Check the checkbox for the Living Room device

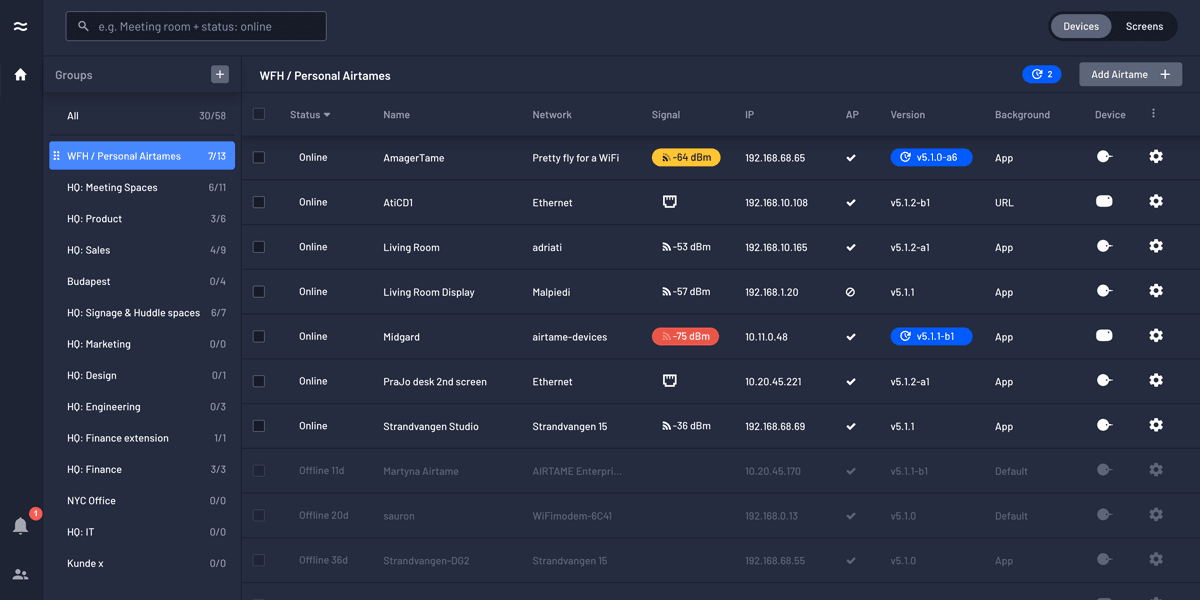click(x=259, y=246)
